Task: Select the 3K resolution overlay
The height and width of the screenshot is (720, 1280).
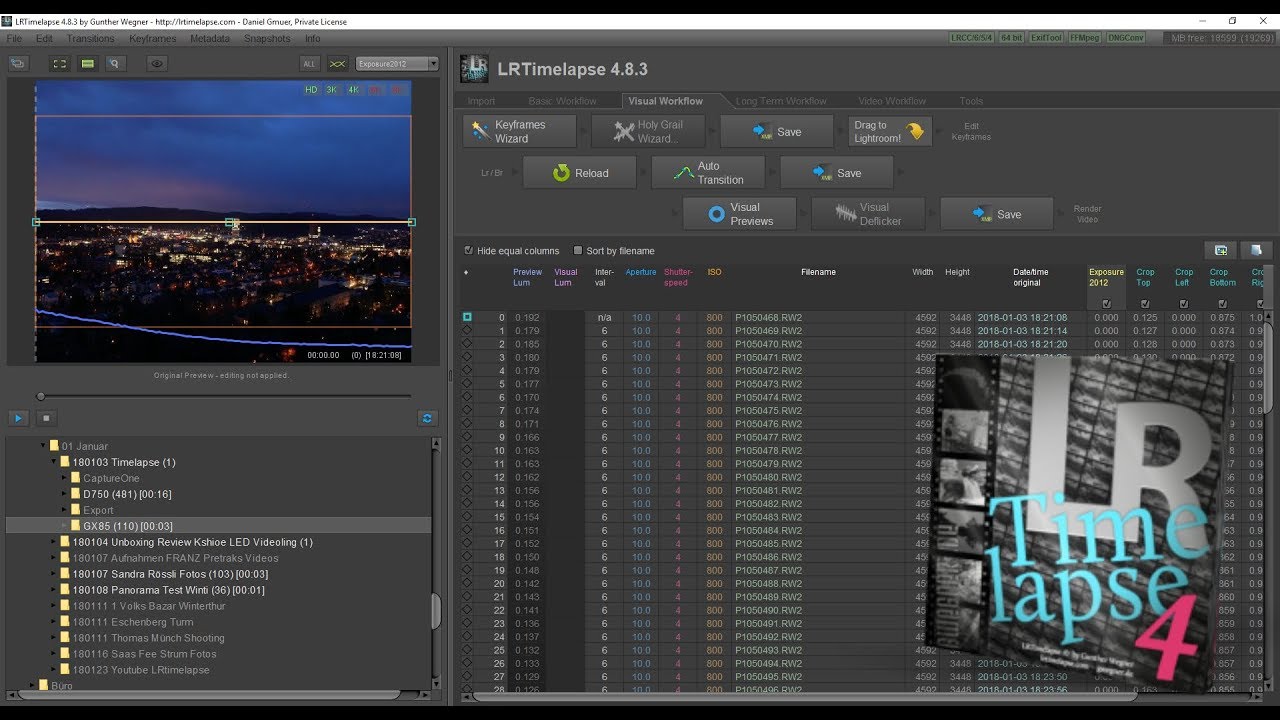Action: (x=332, y=90)
